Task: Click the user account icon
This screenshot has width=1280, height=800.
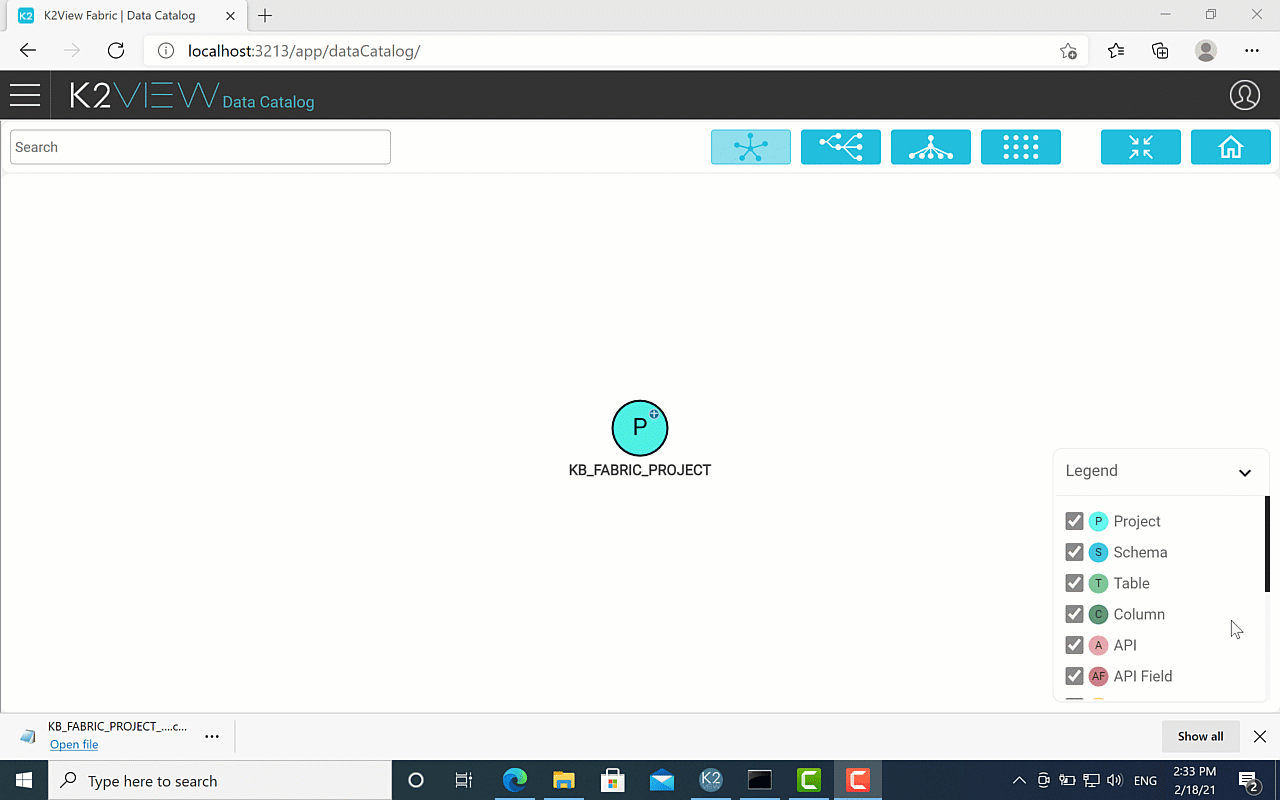Action: click(x=1245, y=95)
